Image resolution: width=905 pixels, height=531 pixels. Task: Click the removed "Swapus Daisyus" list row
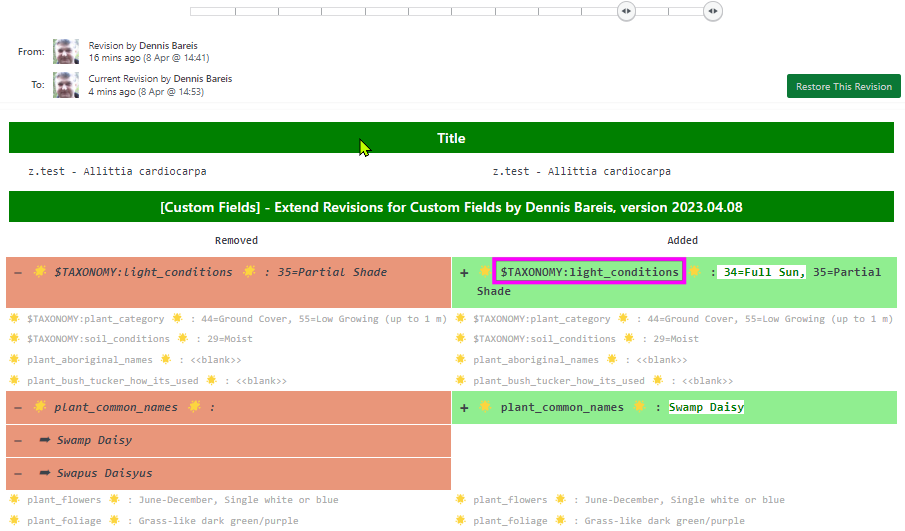229,474
